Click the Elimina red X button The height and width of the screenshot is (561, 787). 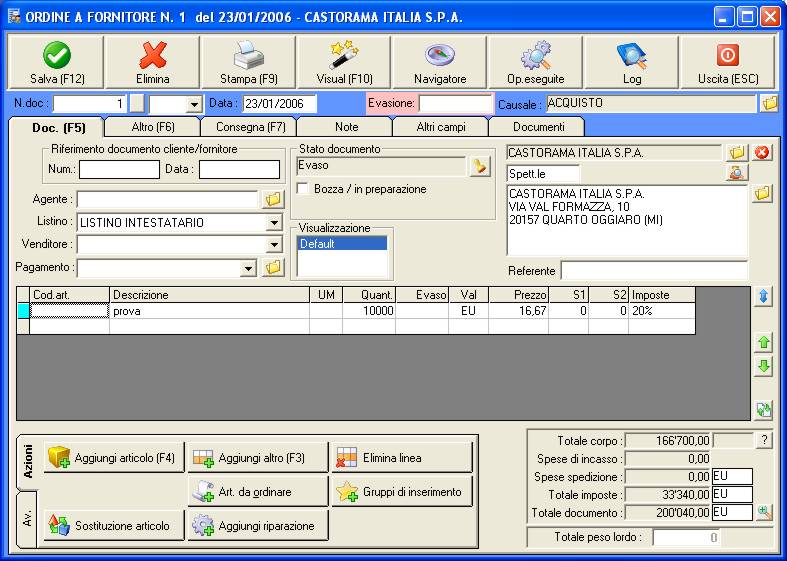pos(153,62)
